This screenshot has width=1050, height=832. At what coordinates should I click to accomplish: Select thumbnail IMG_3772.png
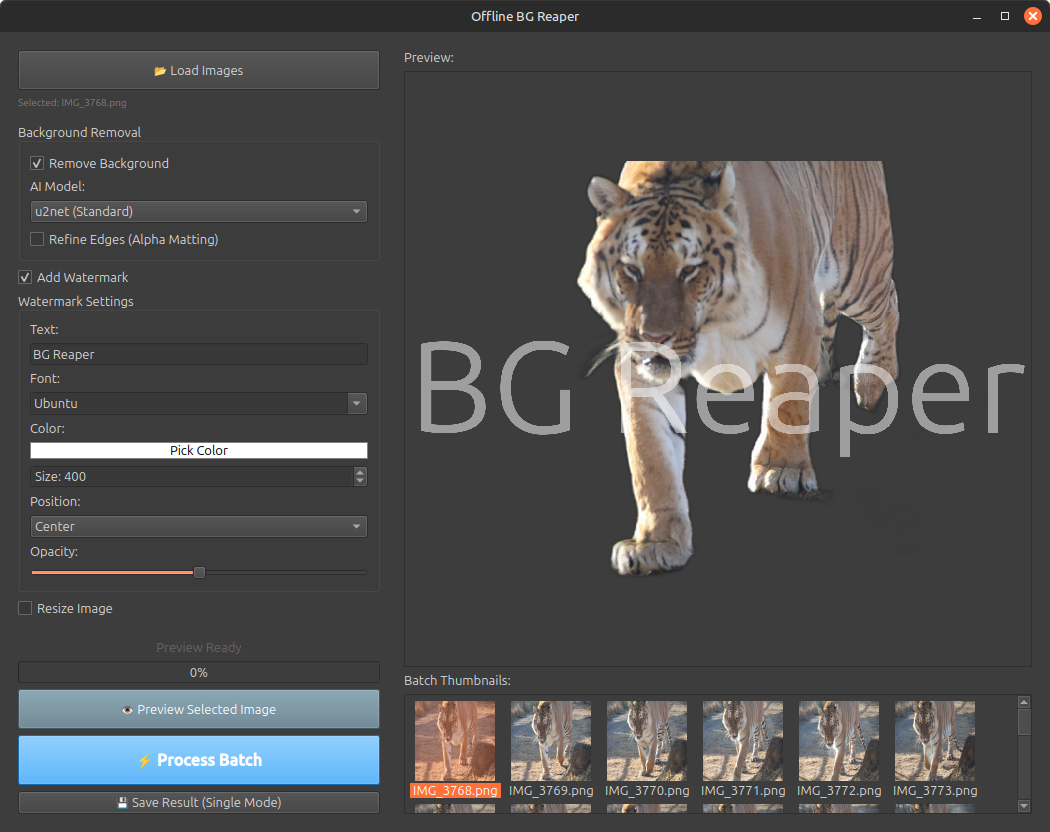pyautogui.click(x=839, y=741)
